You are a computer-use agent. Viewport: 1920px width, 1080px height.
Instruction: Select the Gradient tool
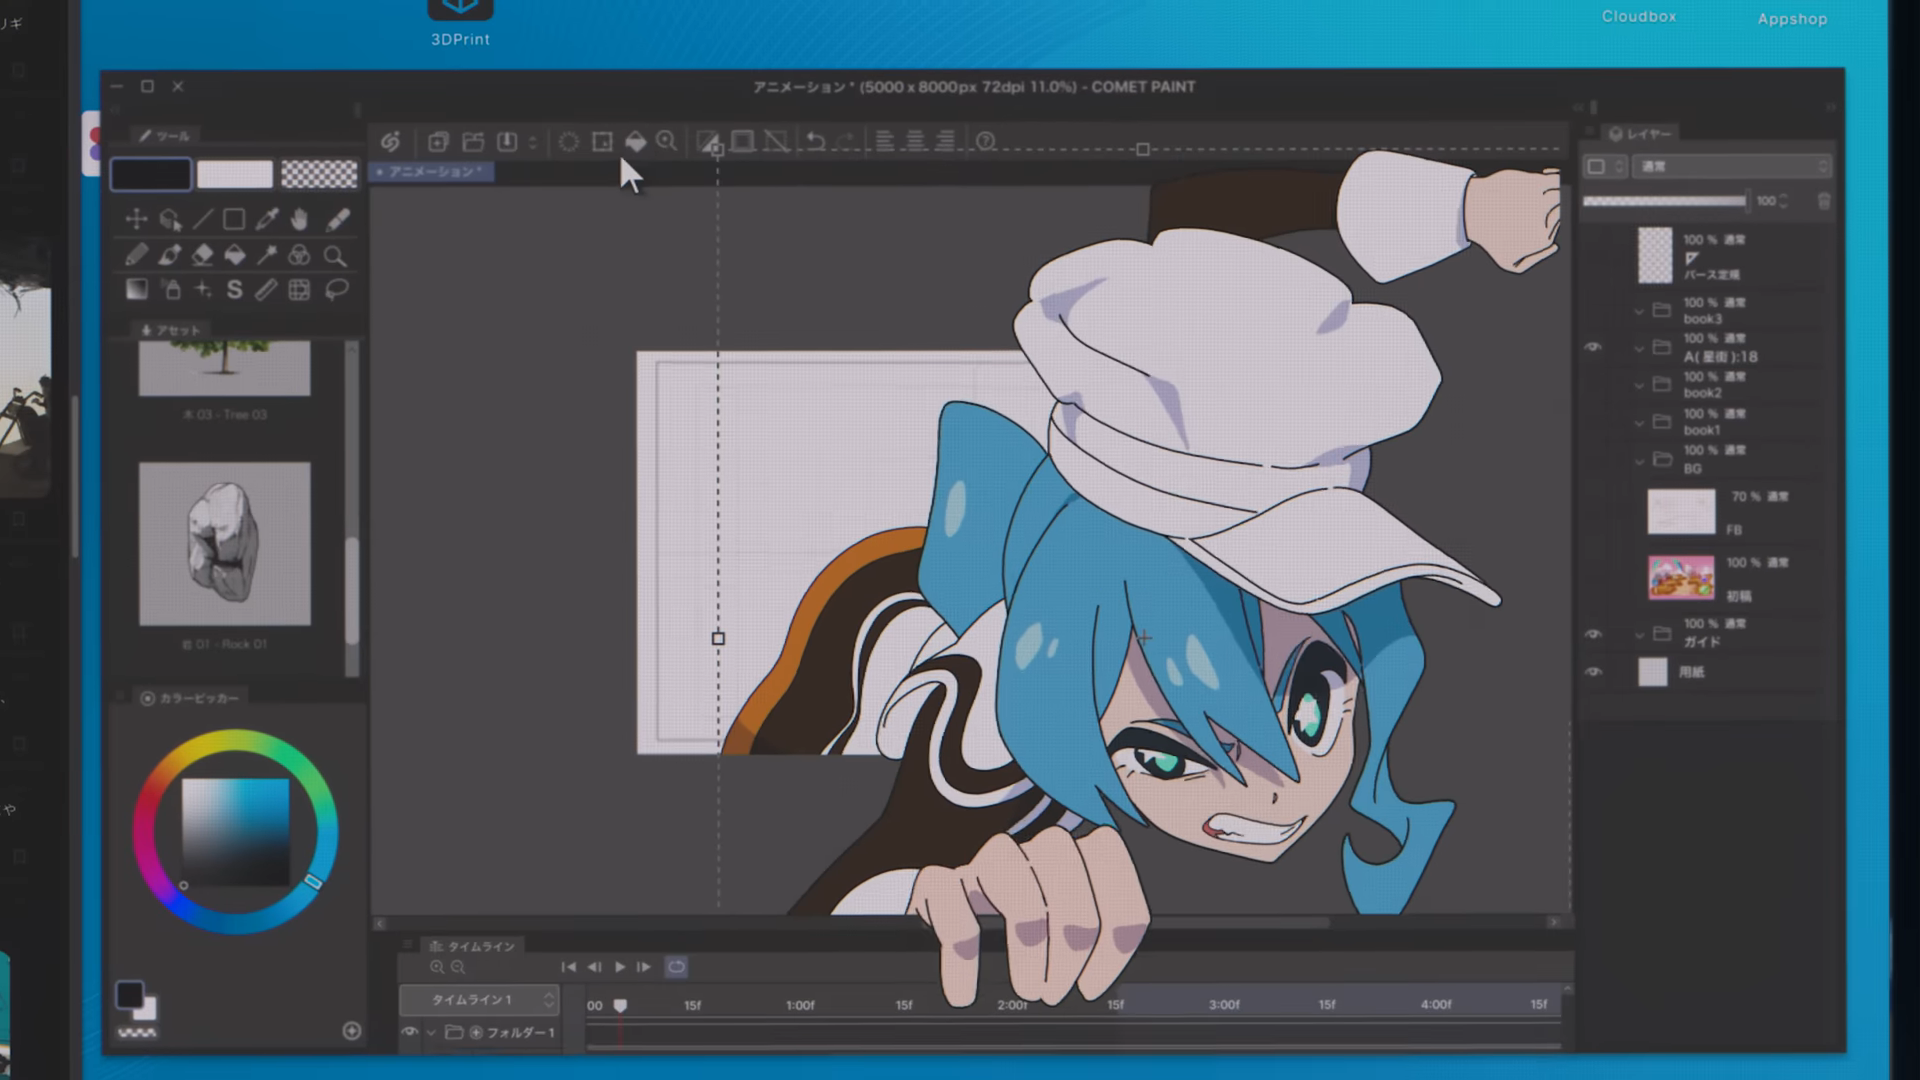click(x=137, y=290)
